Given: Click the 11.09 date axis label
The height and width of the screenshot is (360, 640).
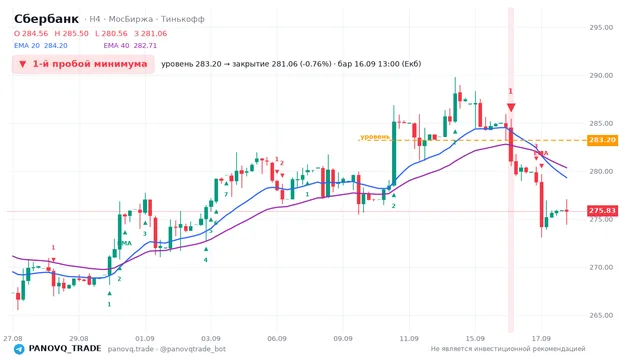Looking at the screenshot, I should click(x=409, y=338).
